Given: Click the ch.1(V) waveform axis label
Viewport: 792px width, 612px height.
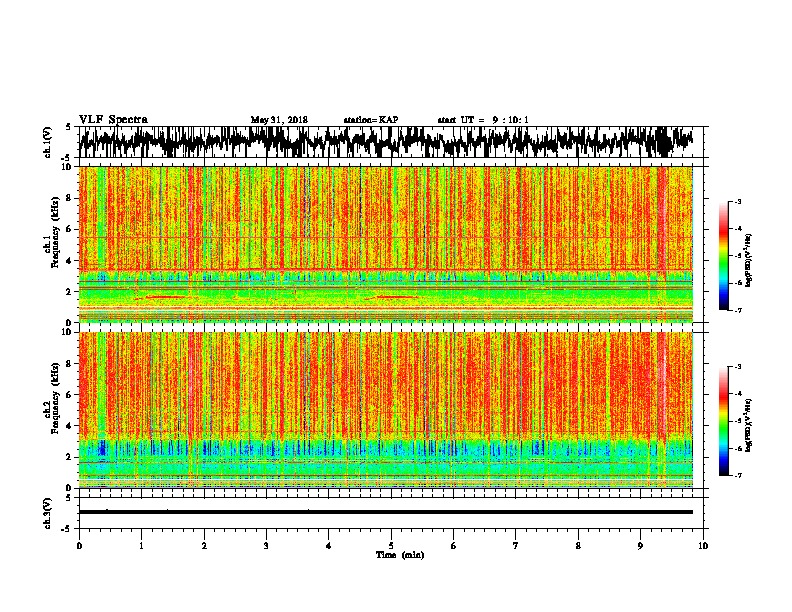Looking at the screenshot, I should pyautogui.click(x=48, y=142).
